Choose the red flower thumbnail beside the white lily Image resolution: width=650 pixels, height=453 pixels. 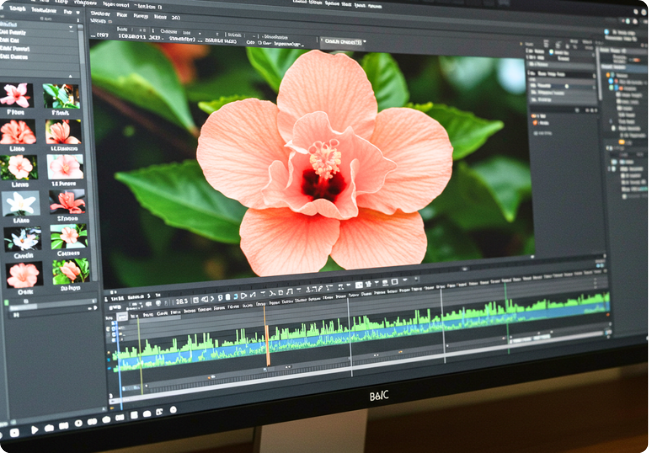coord(67,202)
